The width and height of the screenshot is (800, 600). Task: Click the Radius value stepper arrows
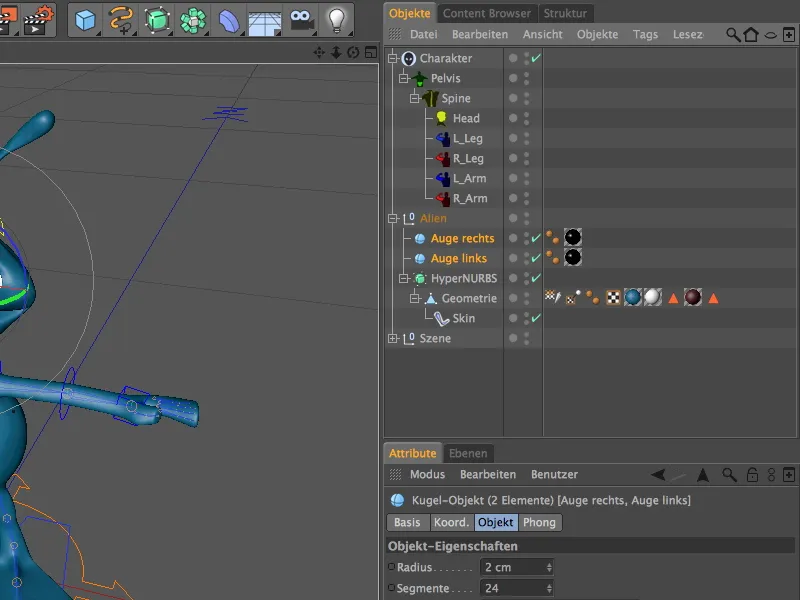tap(549, 567)
